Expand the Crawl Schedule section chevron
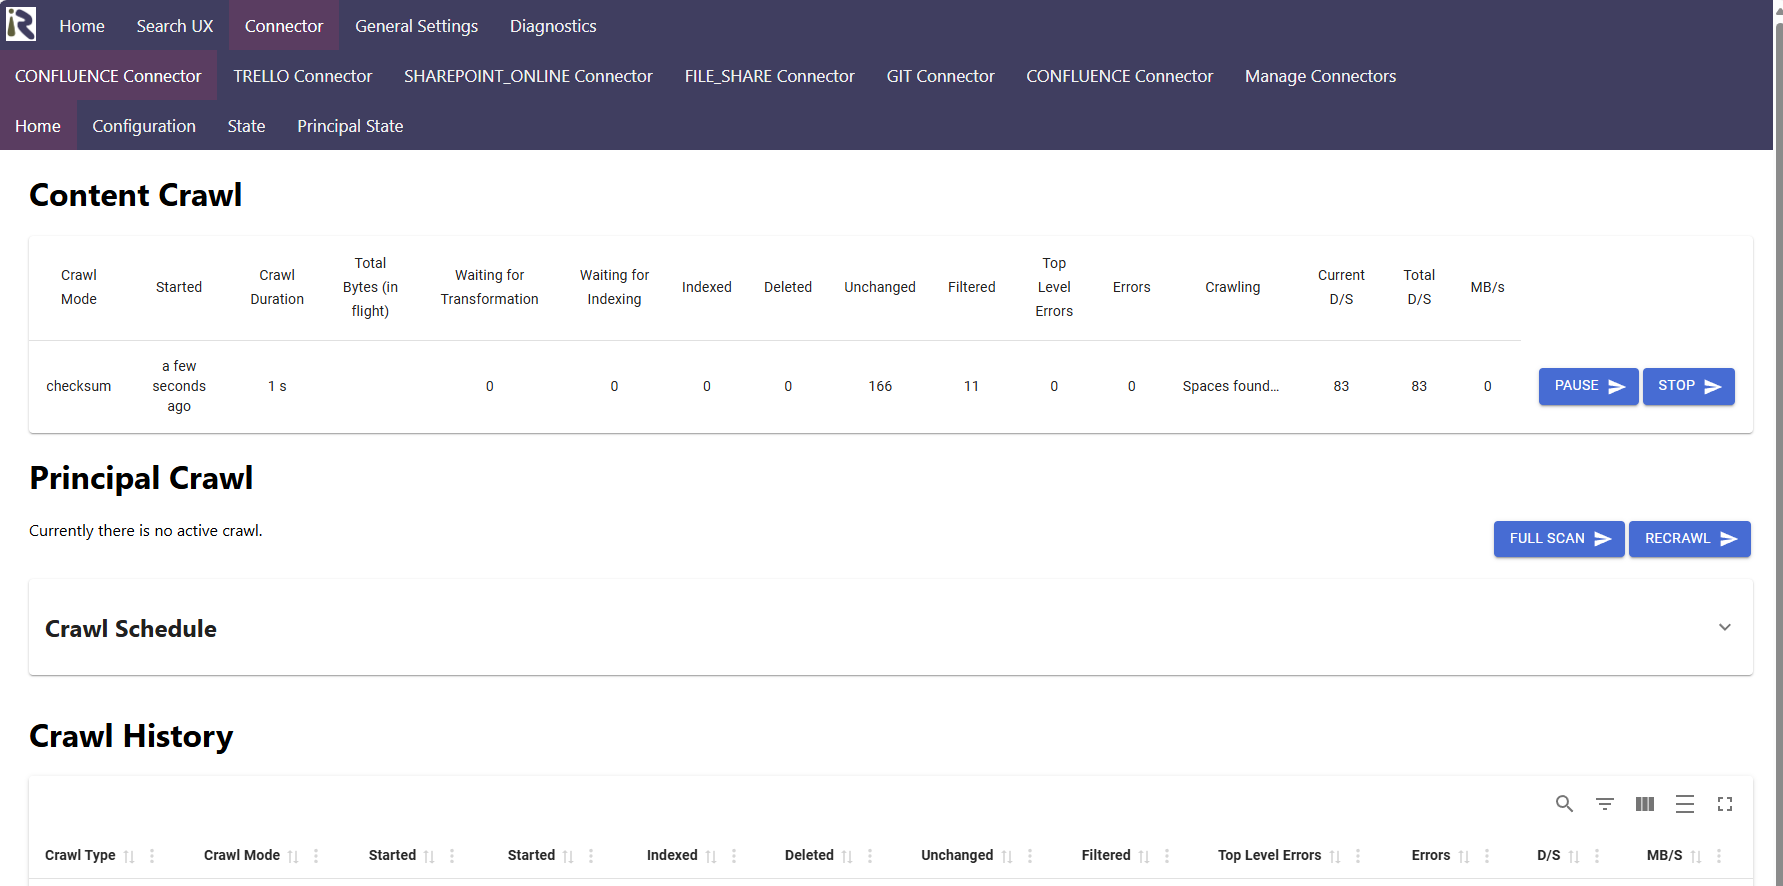Screen dimensions: 1783x886 point(1725,627)
